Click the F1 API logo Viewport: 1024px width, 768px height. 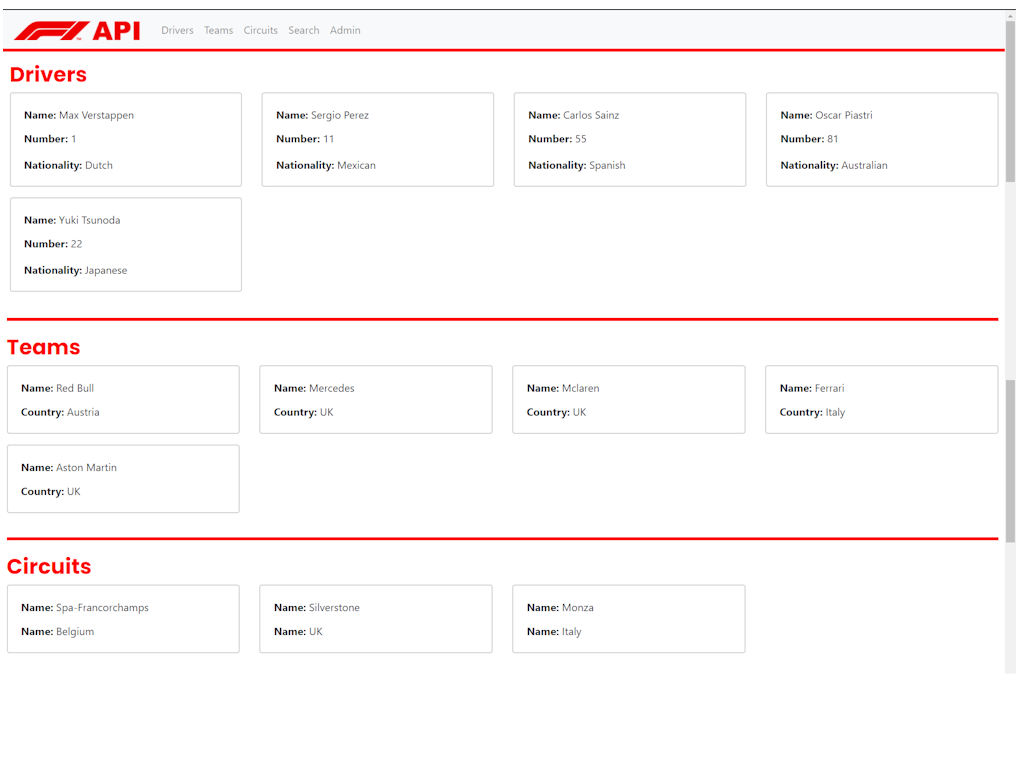pyautogui.click(x=77, y=31)
